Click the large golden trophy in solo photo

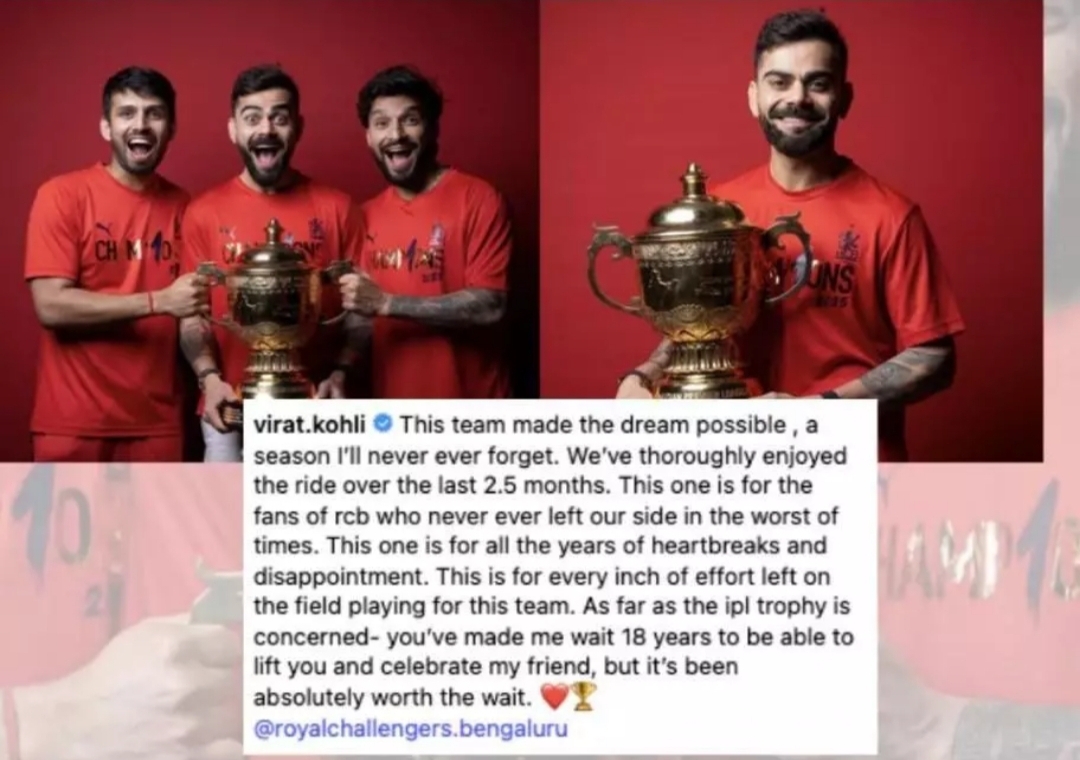coord(696,283)
